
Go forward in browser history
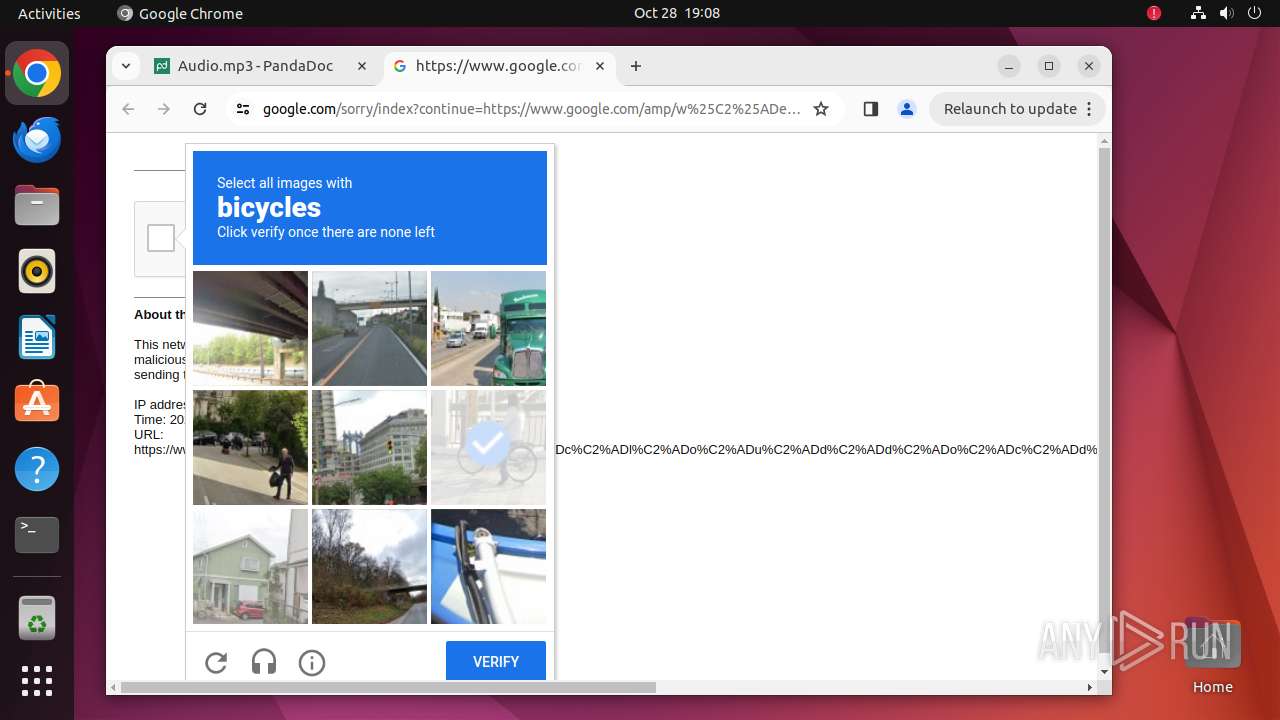[x=164, y=109]
